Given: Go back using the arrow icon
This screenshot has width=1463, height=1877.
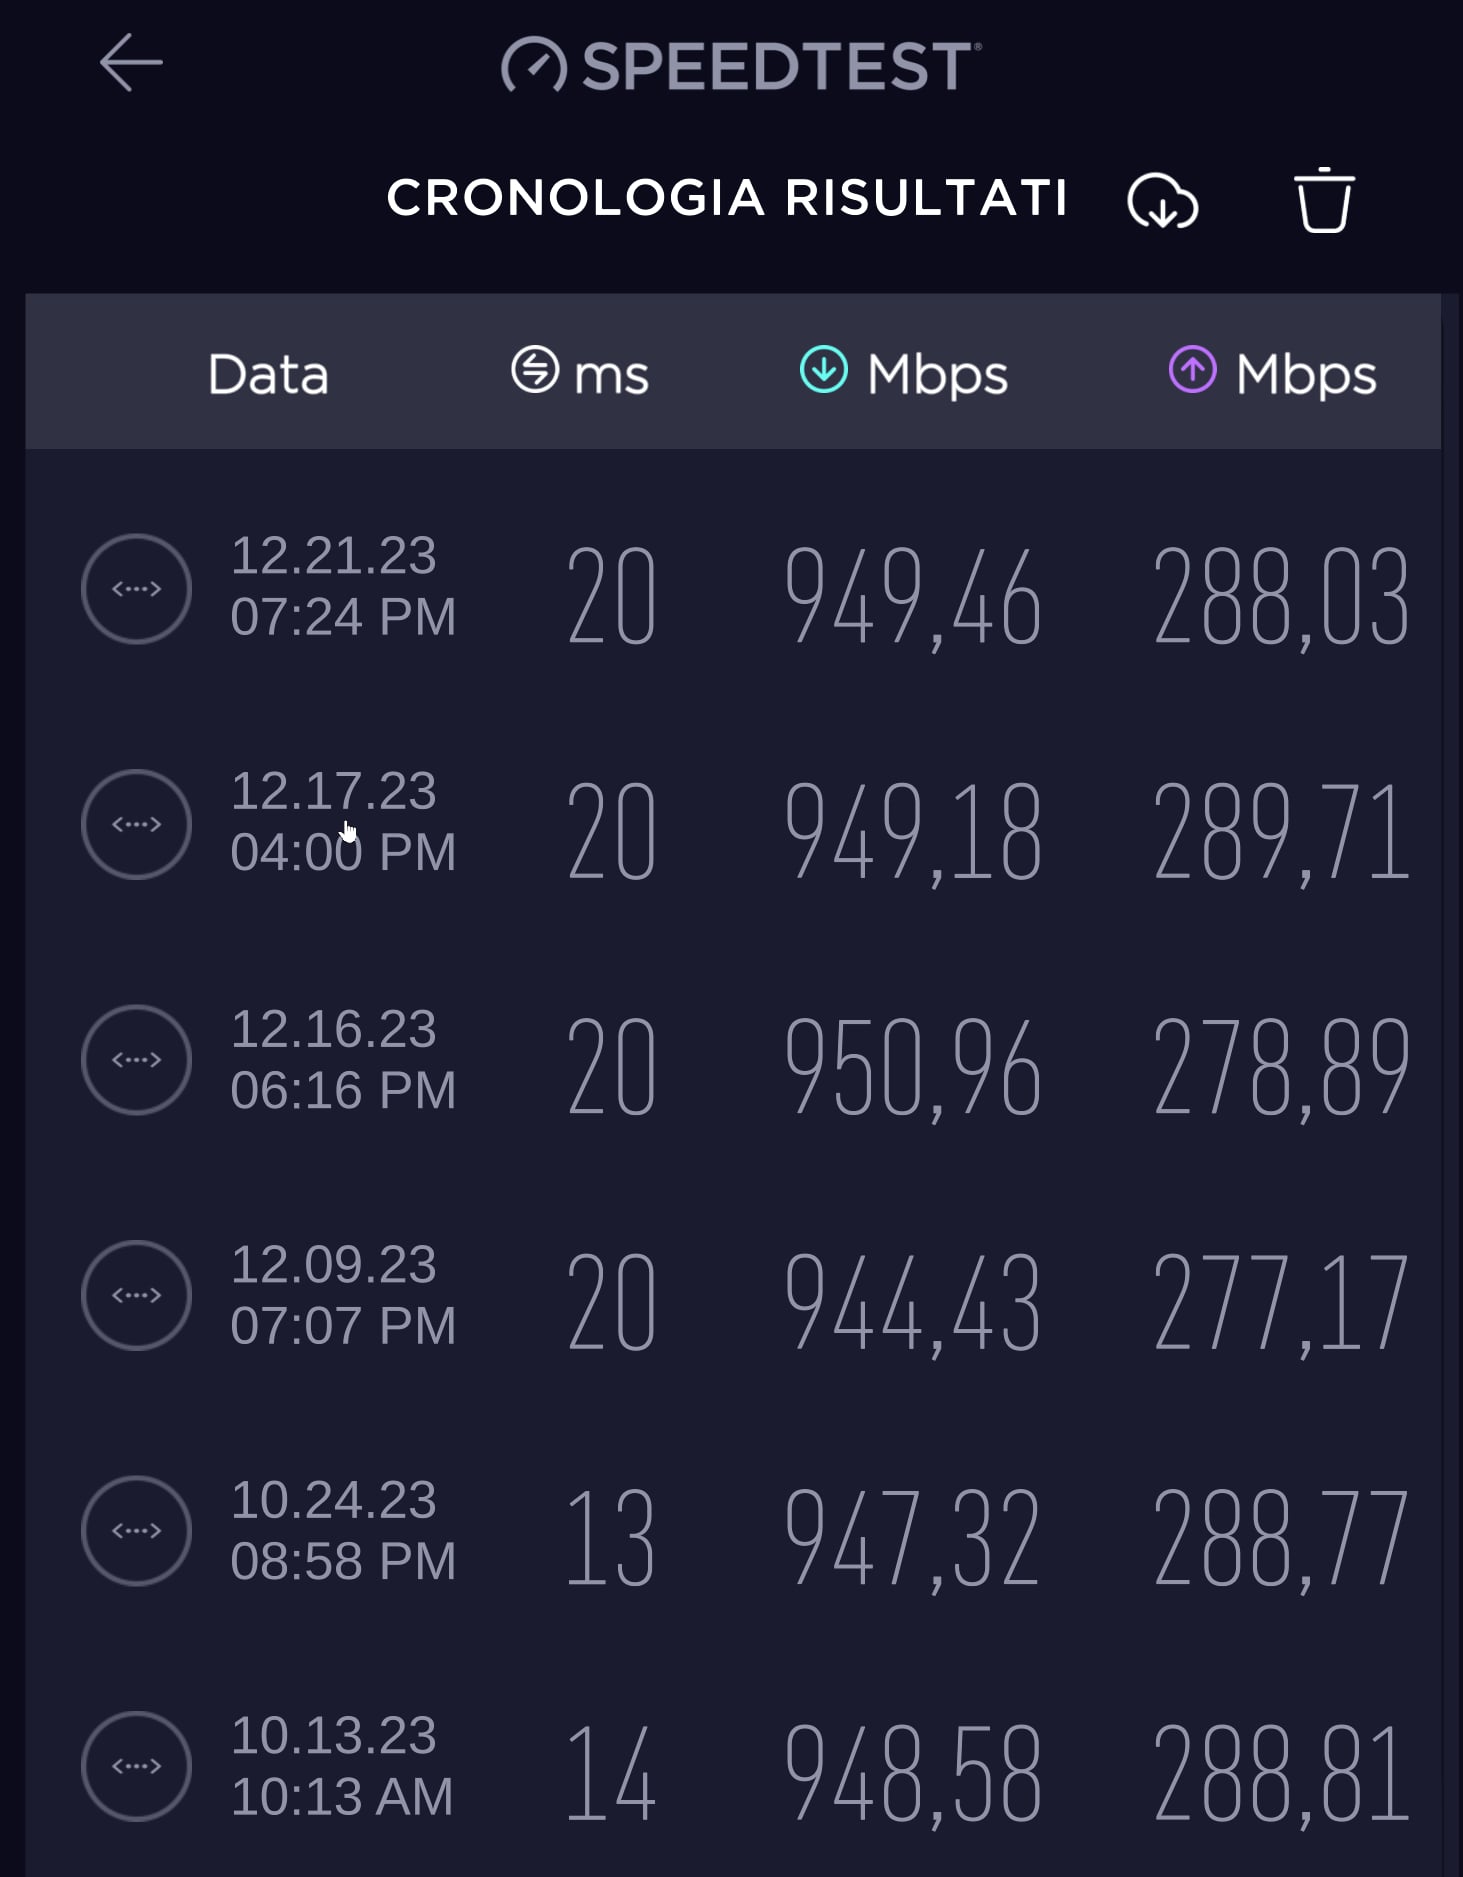Looking at the screenshot, I should (131, 63).
